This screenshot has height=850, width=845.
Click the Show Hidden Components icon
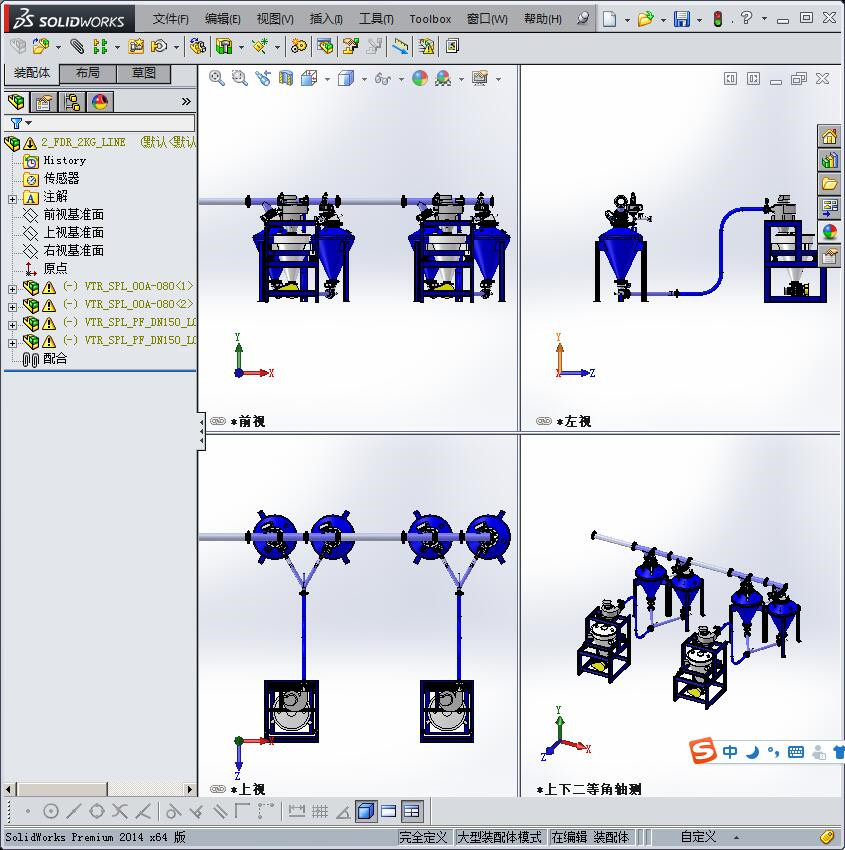click(197, 47)
